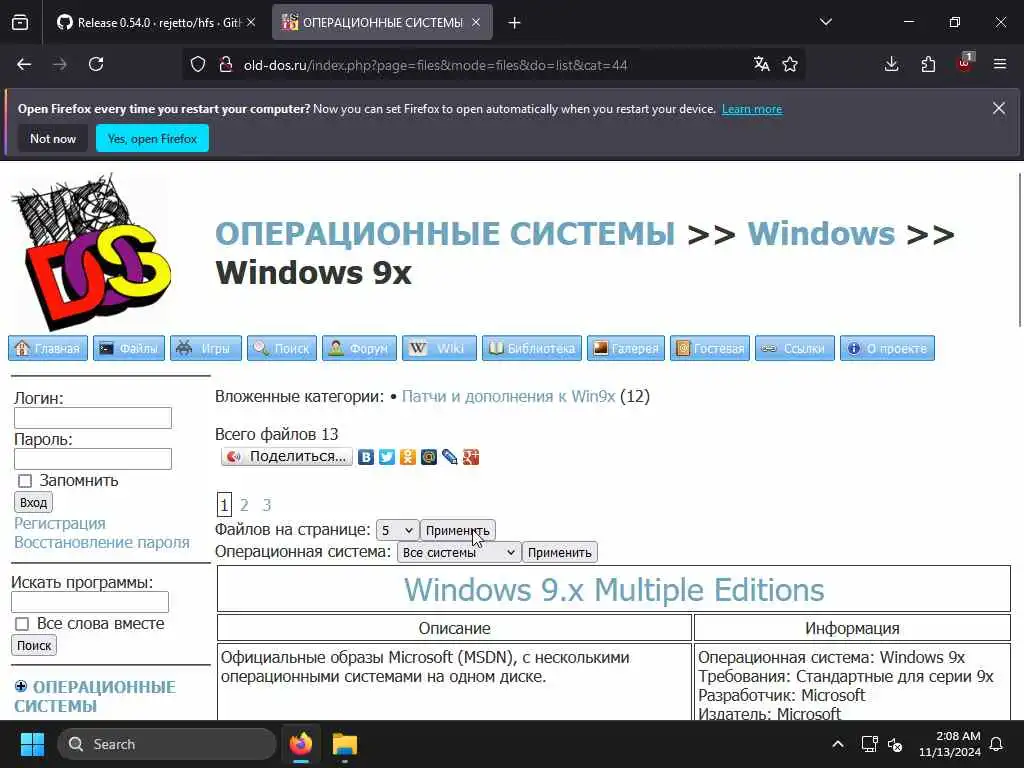
Task: Focus the Логин input field
Action: (93, 418)
